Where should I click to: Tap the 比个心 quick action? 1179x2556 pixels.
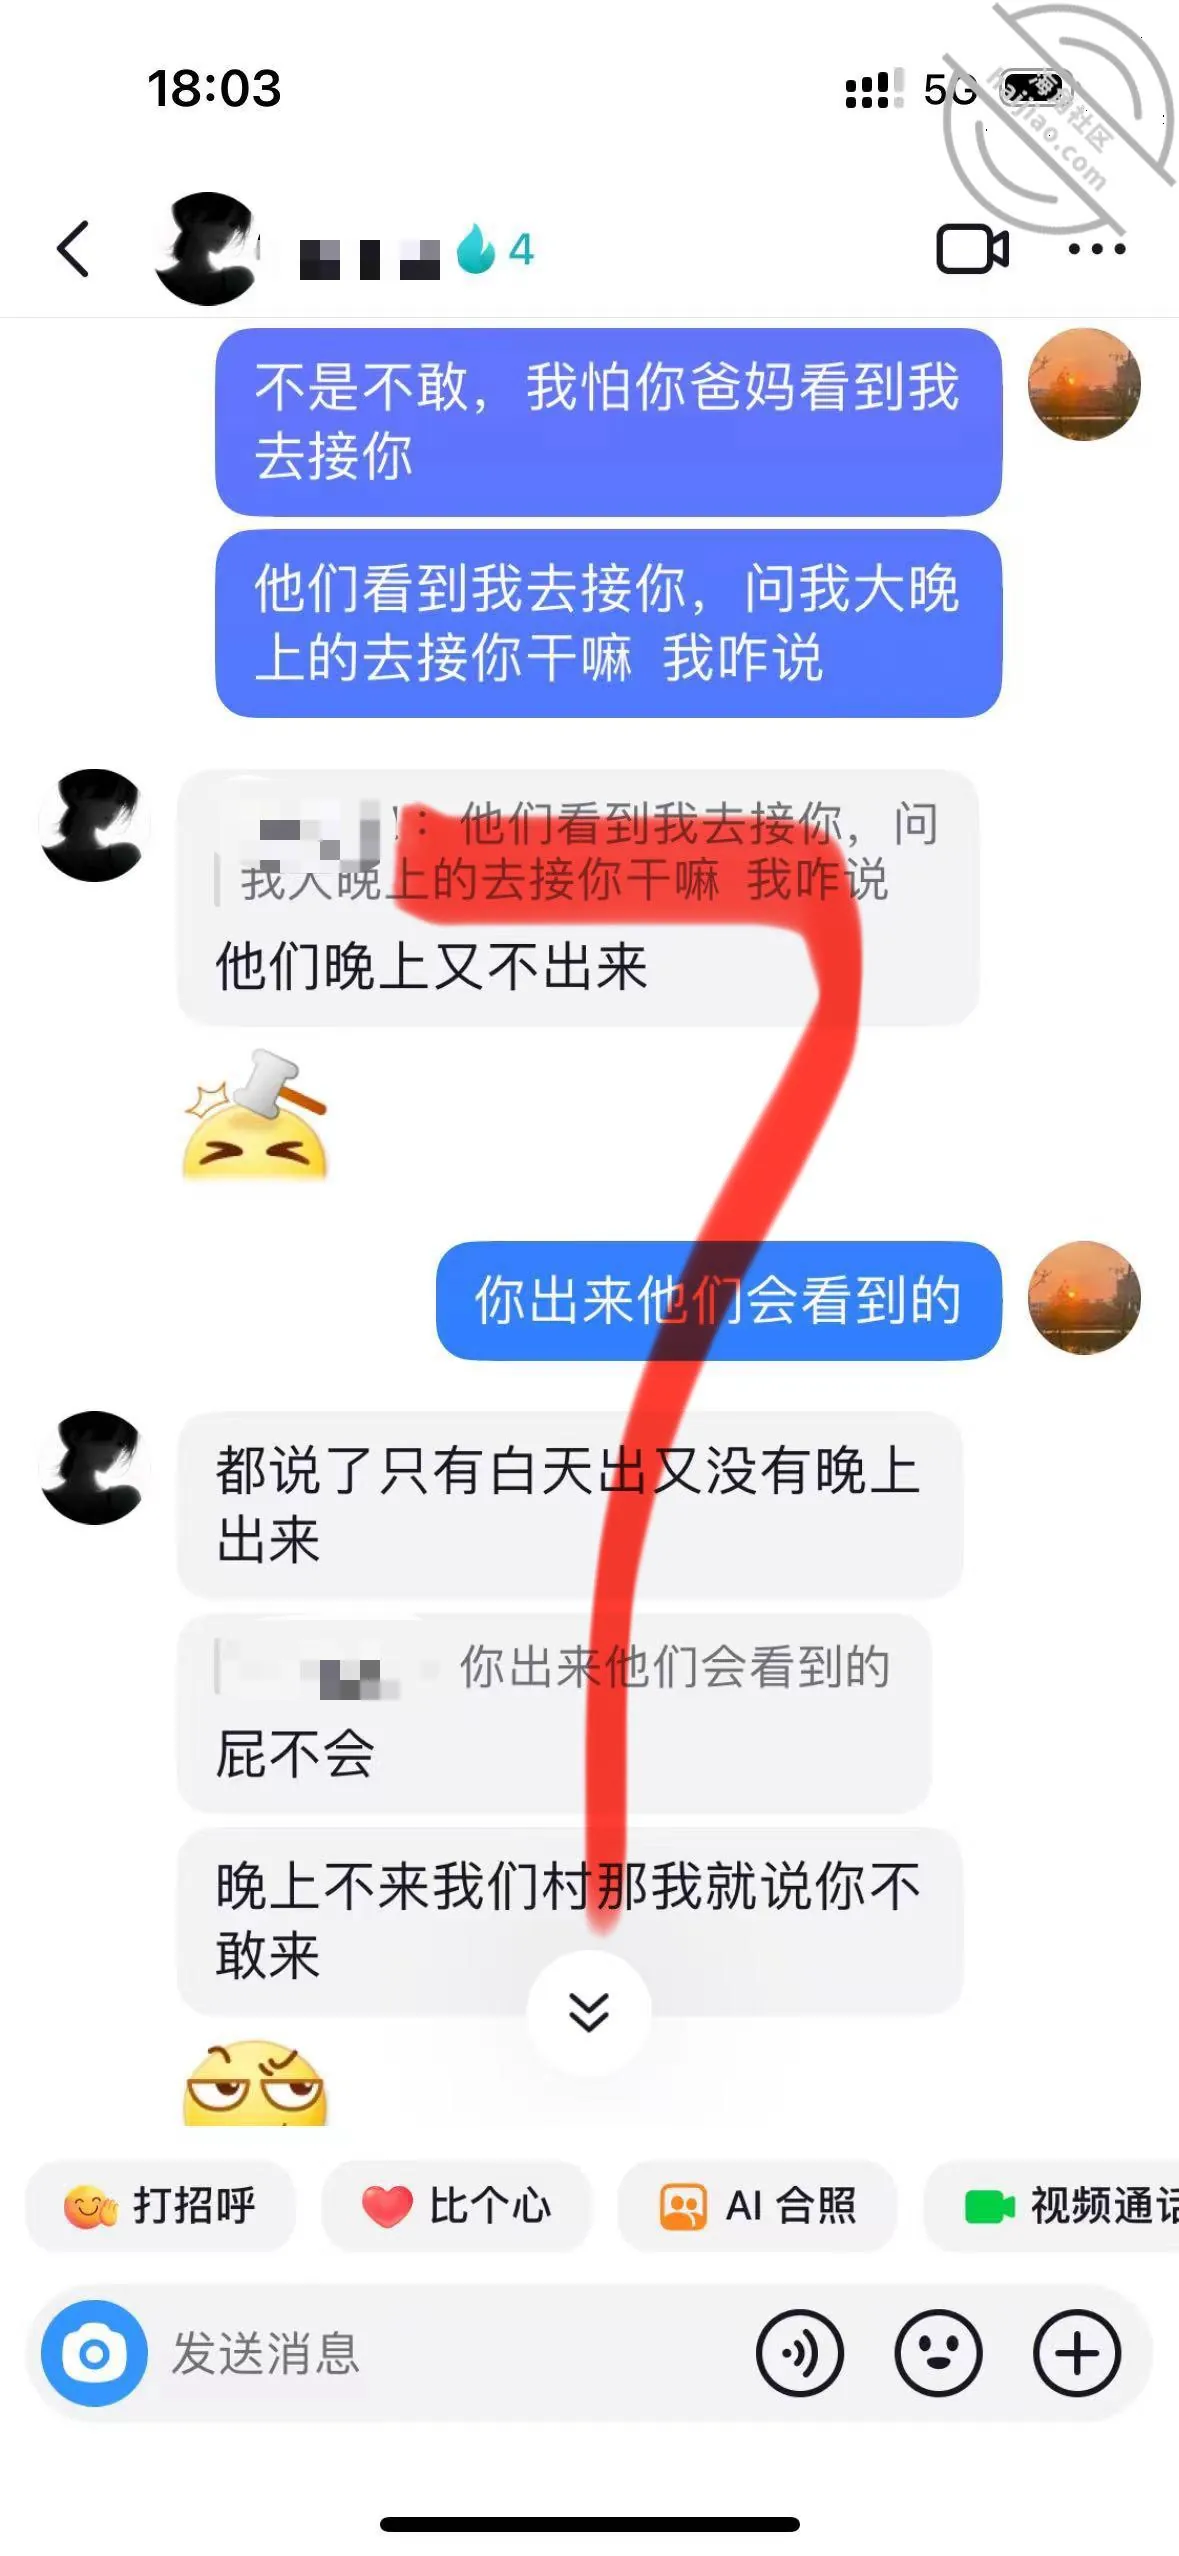[455, 2206]
